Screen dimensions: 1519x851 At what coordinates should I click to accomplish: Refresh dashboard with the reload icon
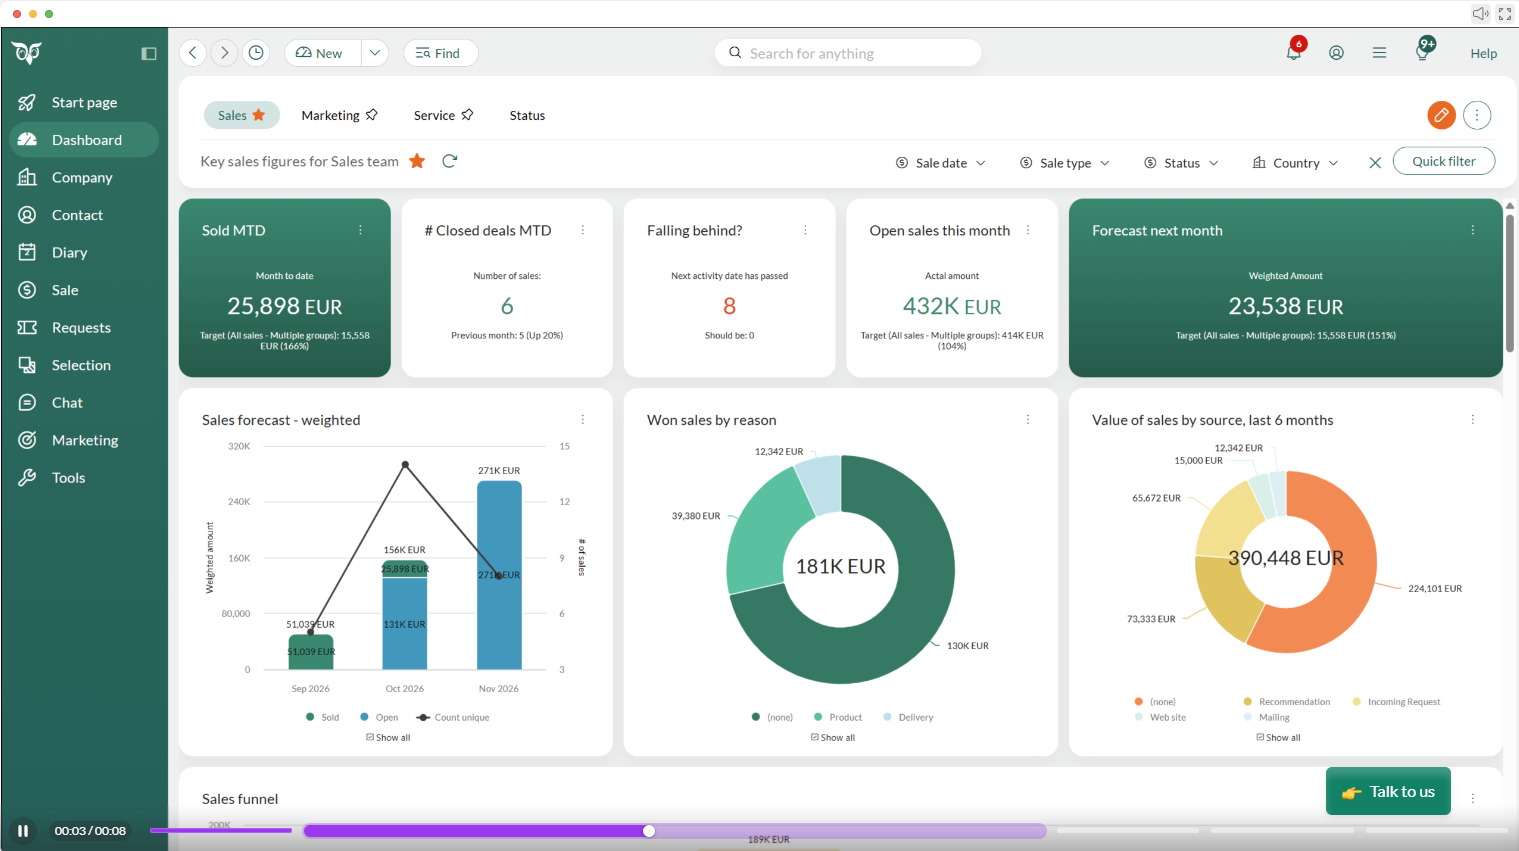[450, 161]
